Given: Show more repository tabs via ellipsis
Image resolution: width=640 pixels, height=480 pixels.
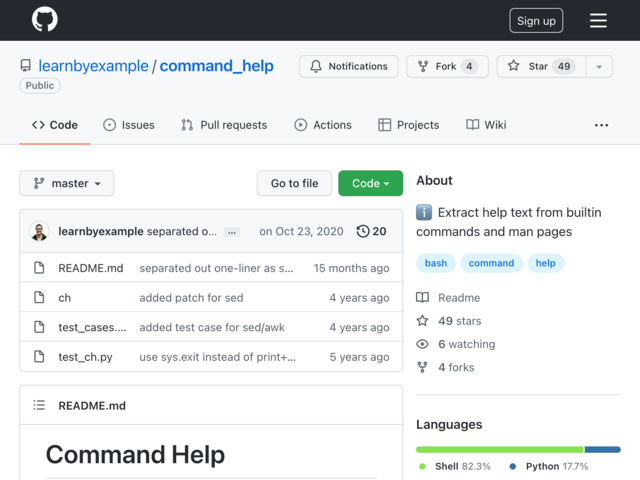Looking at the screenshot, I should [x=601, y=125].
